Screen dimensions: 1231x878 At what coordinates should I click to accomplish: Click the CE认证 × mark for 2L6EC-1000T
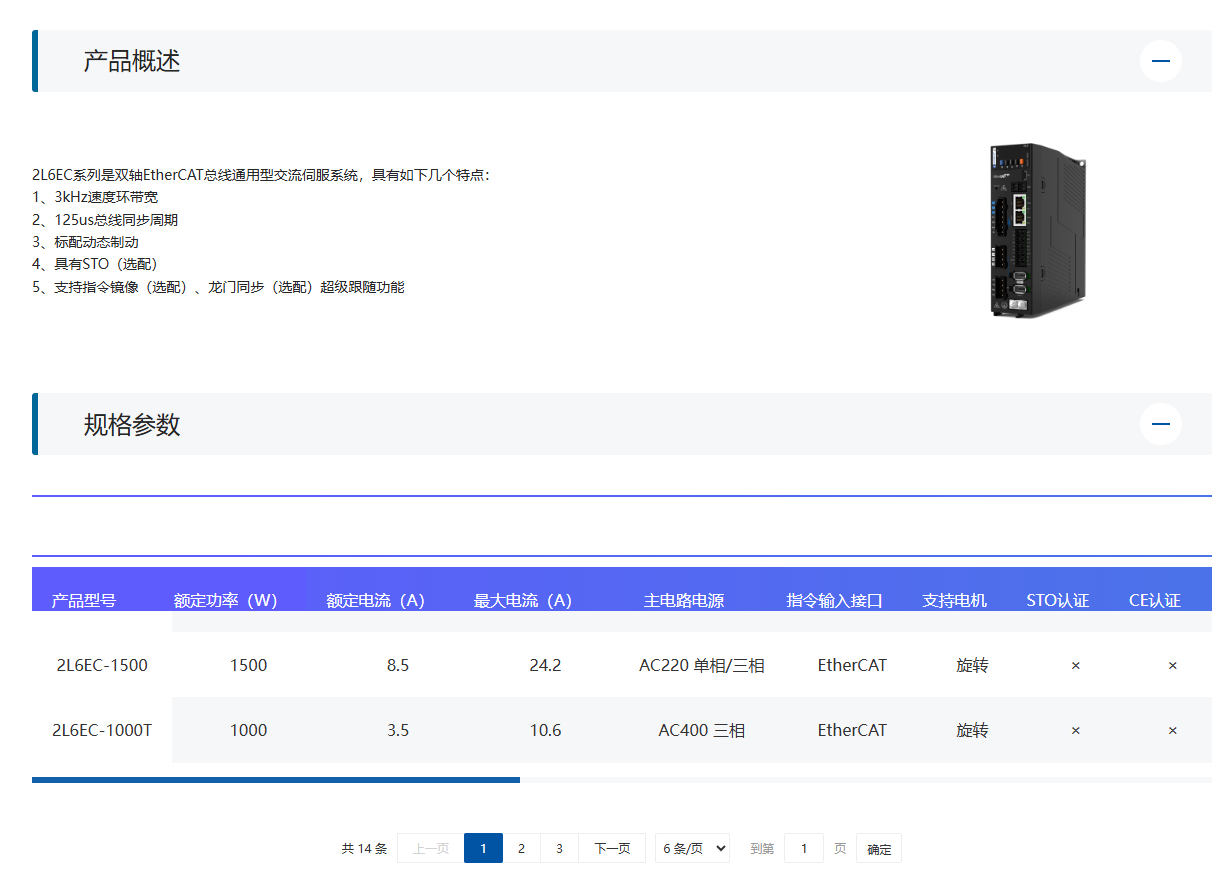[1171, 730]
